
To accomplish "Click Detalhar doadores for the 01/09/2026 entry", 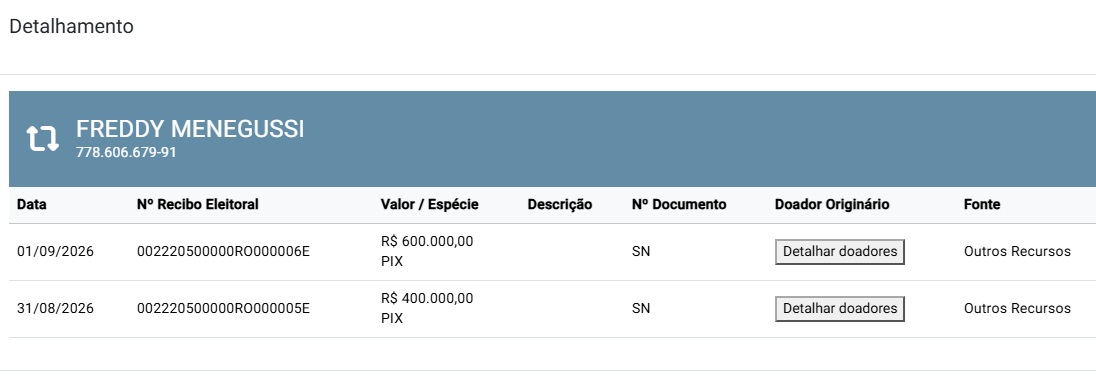I will point(839,252).
